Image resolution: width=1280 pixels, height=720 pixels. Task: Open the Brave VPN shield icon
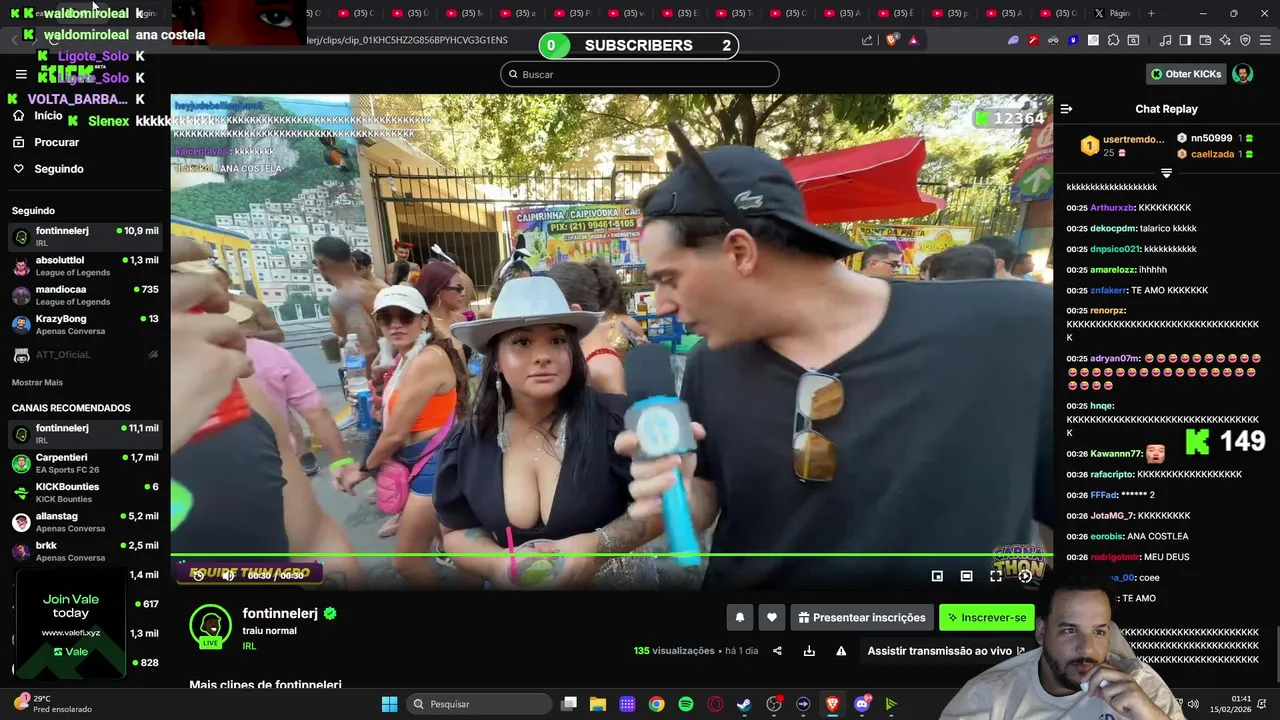pos(1245,40)
